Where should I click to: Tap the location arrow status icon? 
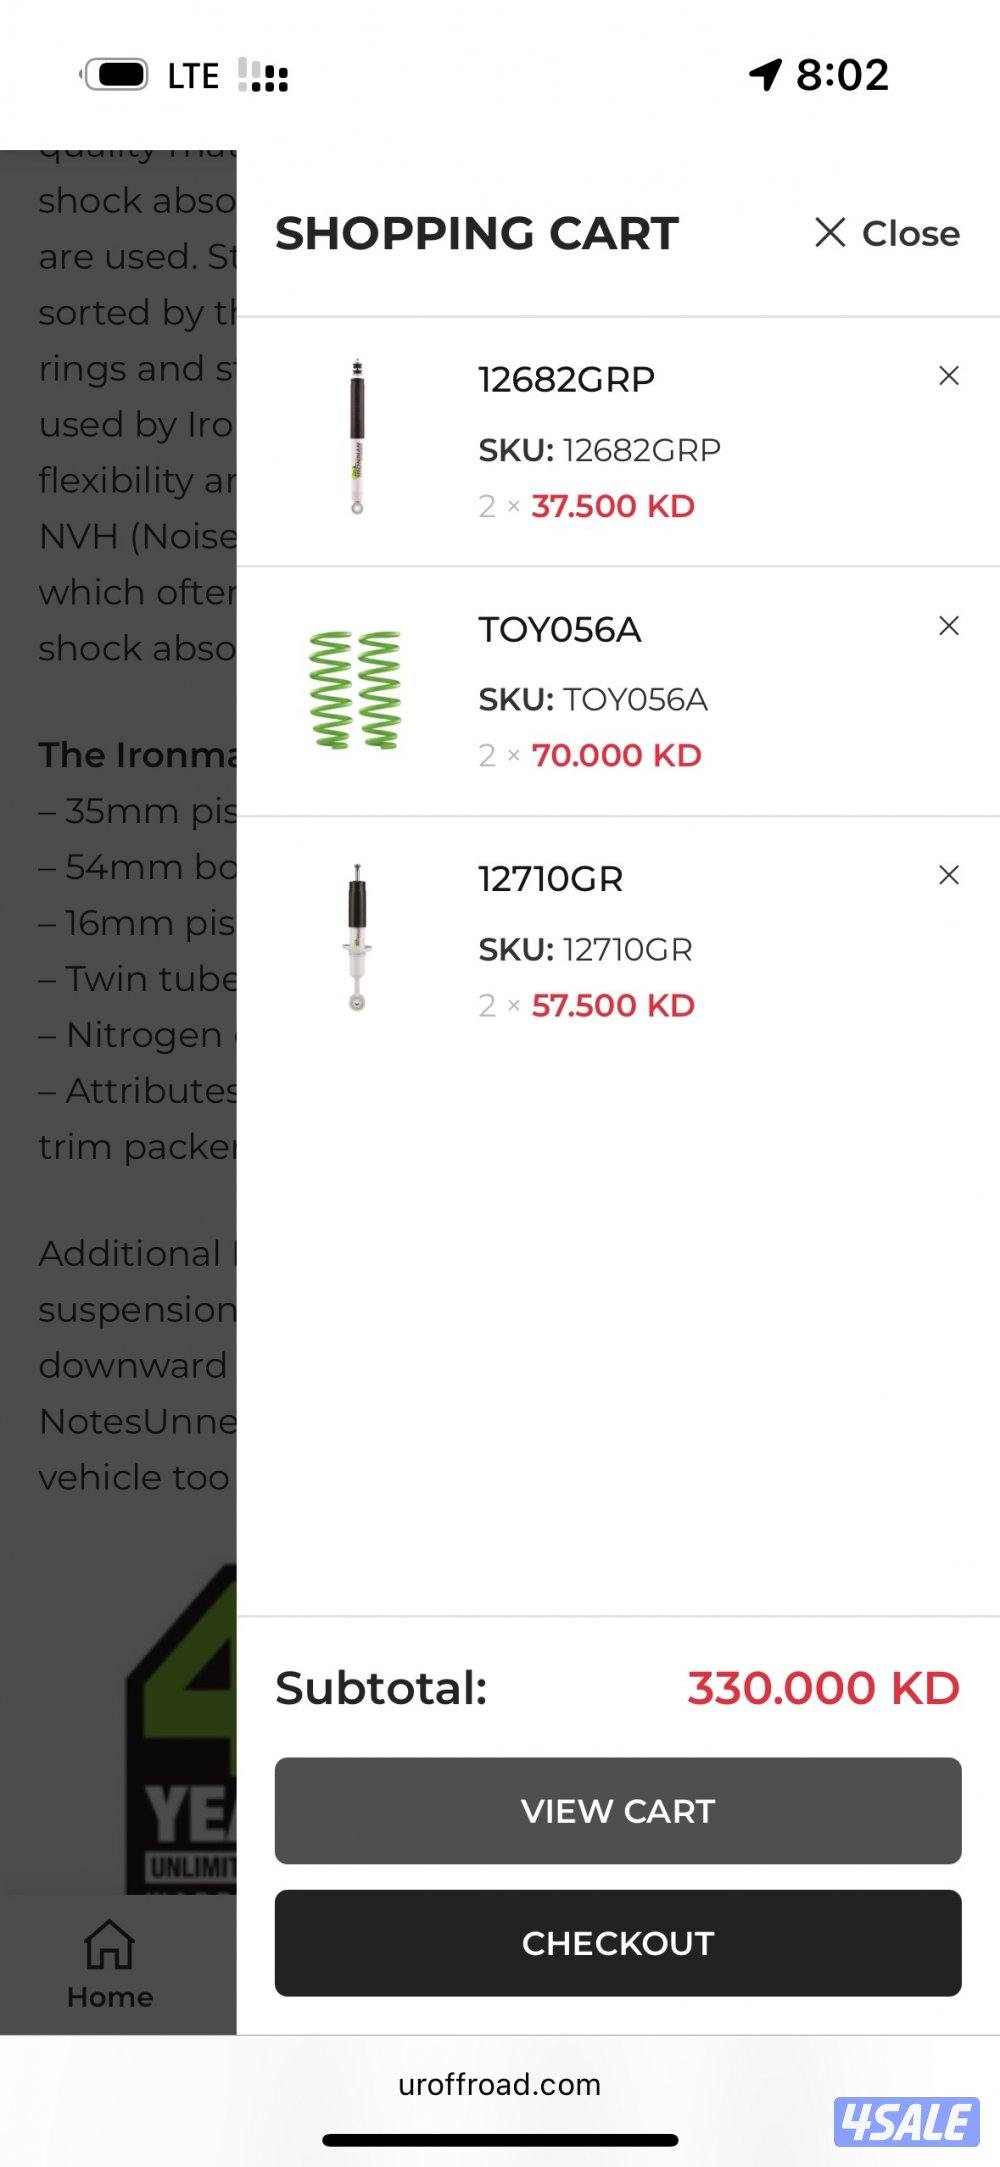pos(765,75)
